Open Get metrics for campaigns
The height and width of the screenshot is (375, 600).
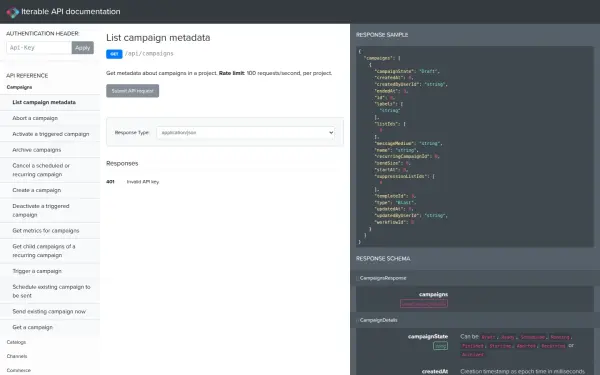[x=50, y=231]
